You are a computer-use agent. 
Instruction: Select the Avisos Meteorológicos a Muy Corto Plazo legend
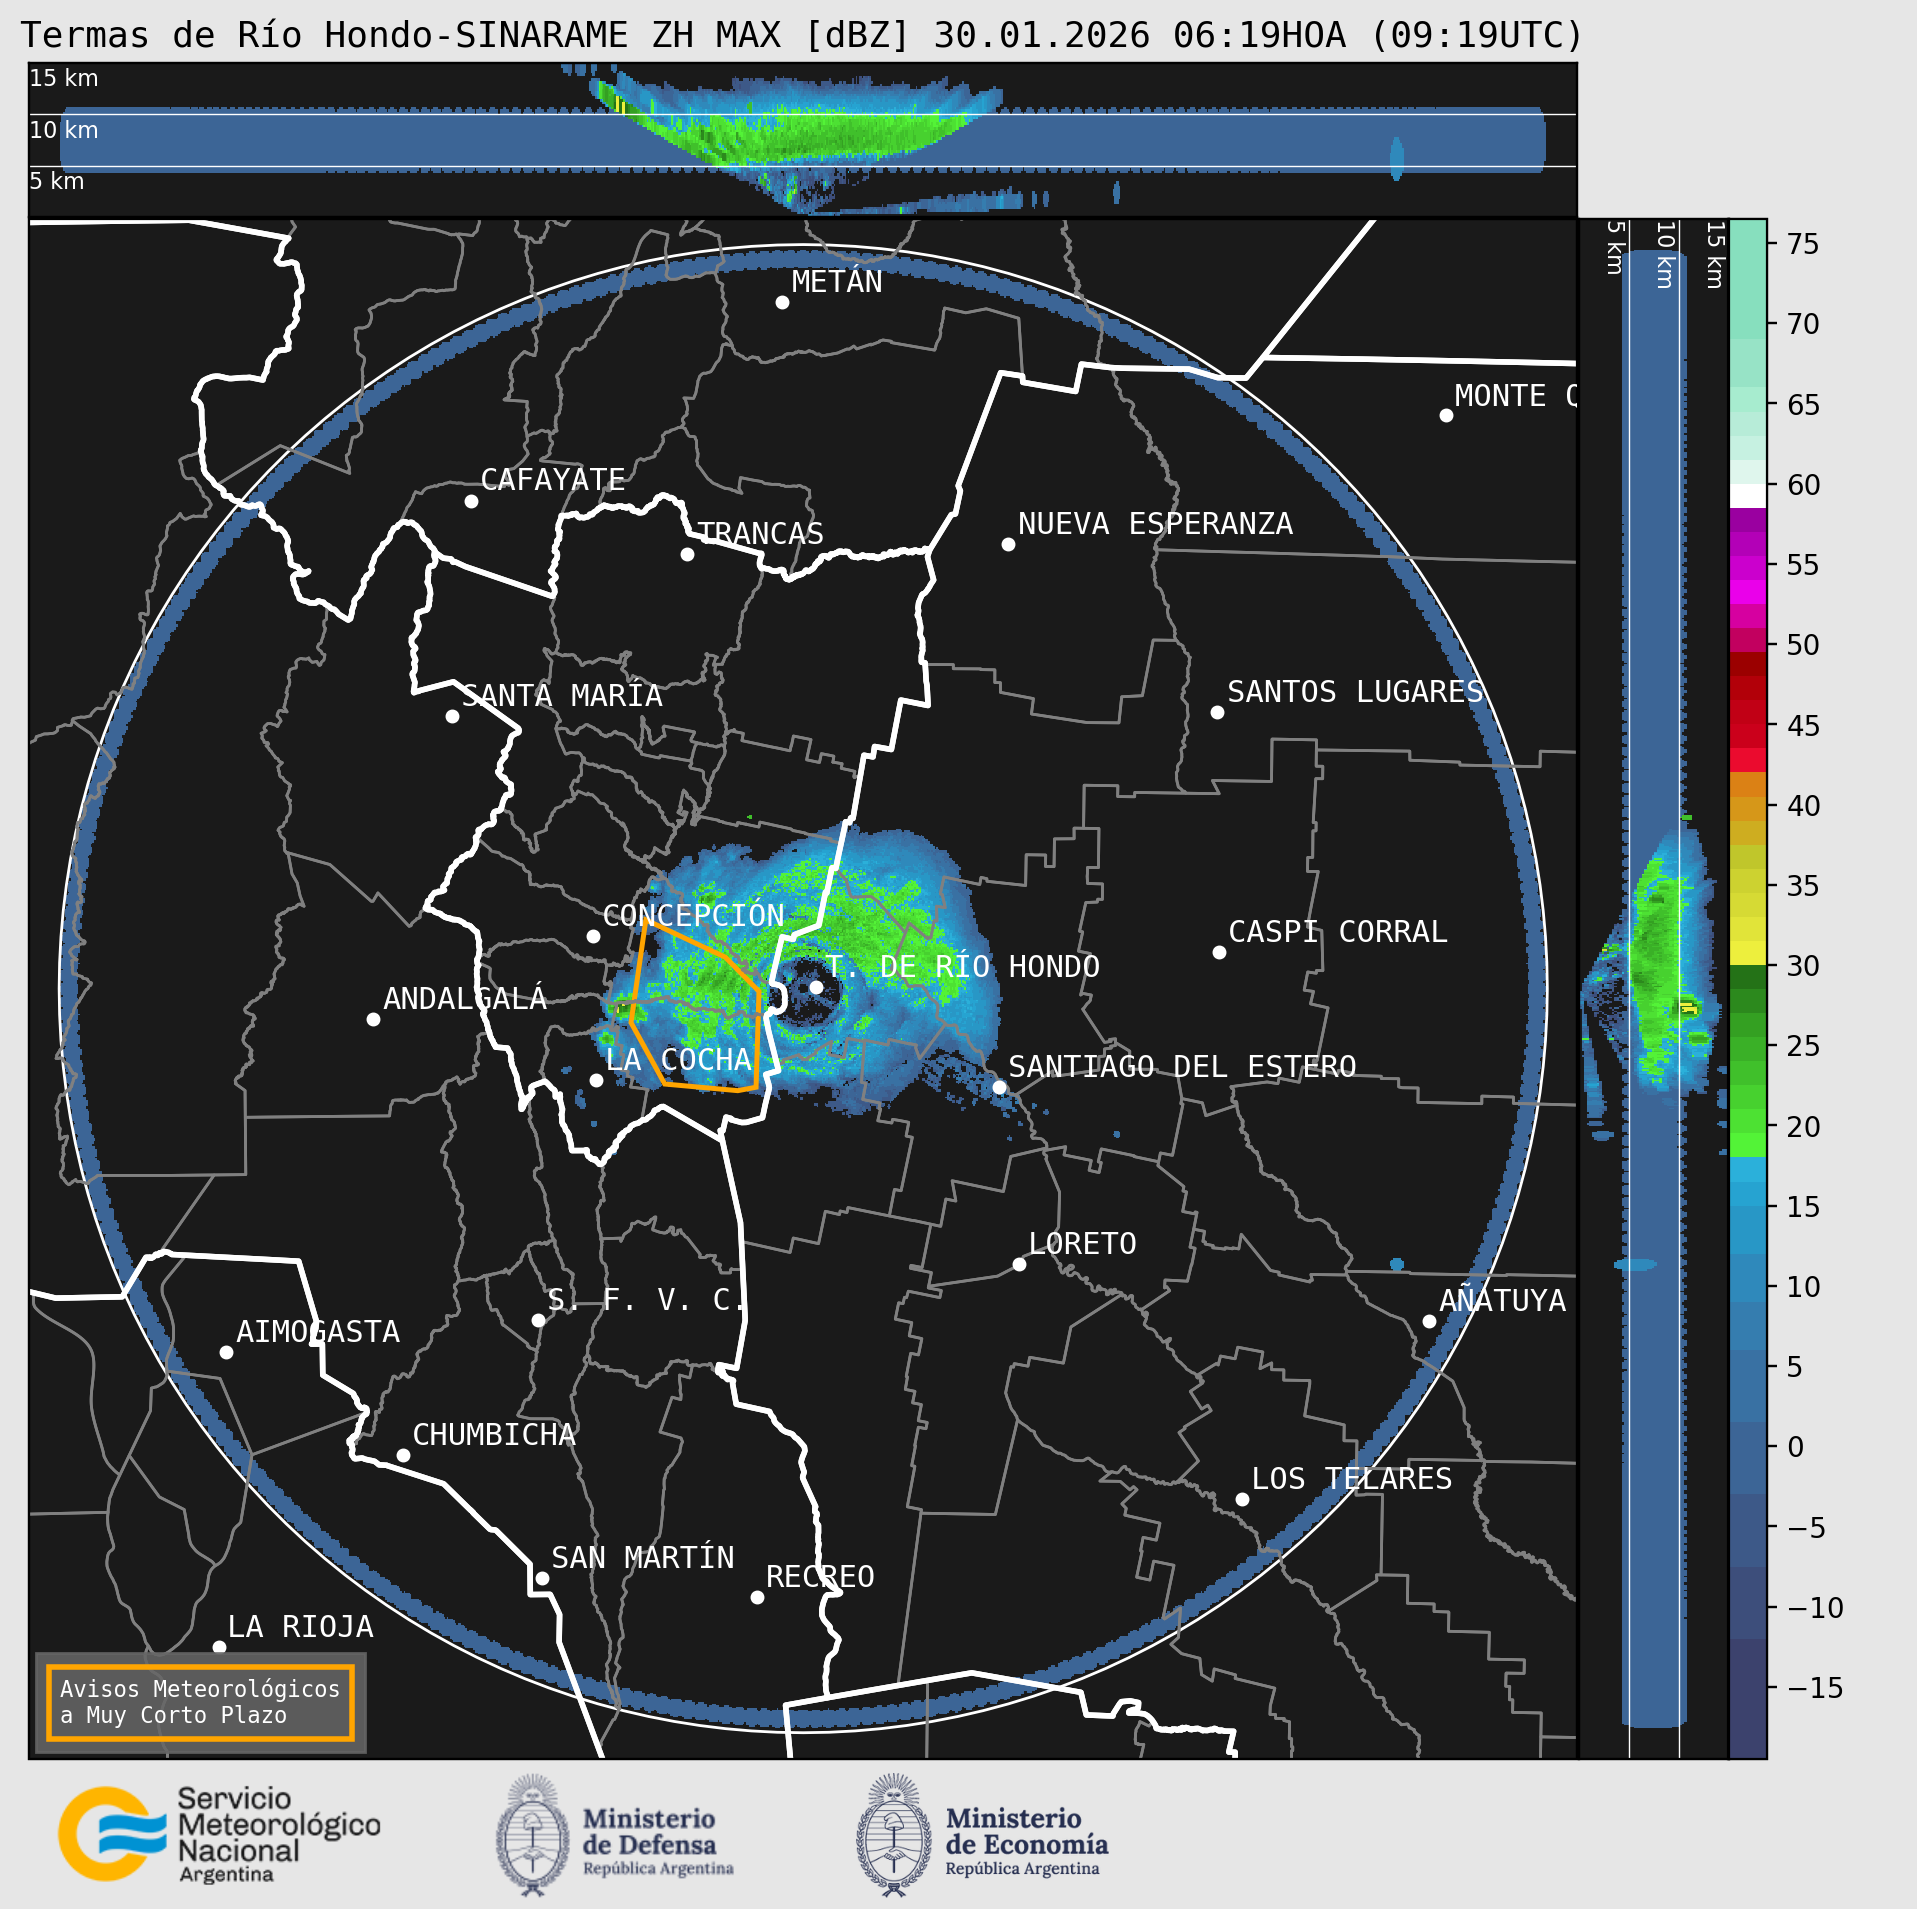(x=201, y=1703)
